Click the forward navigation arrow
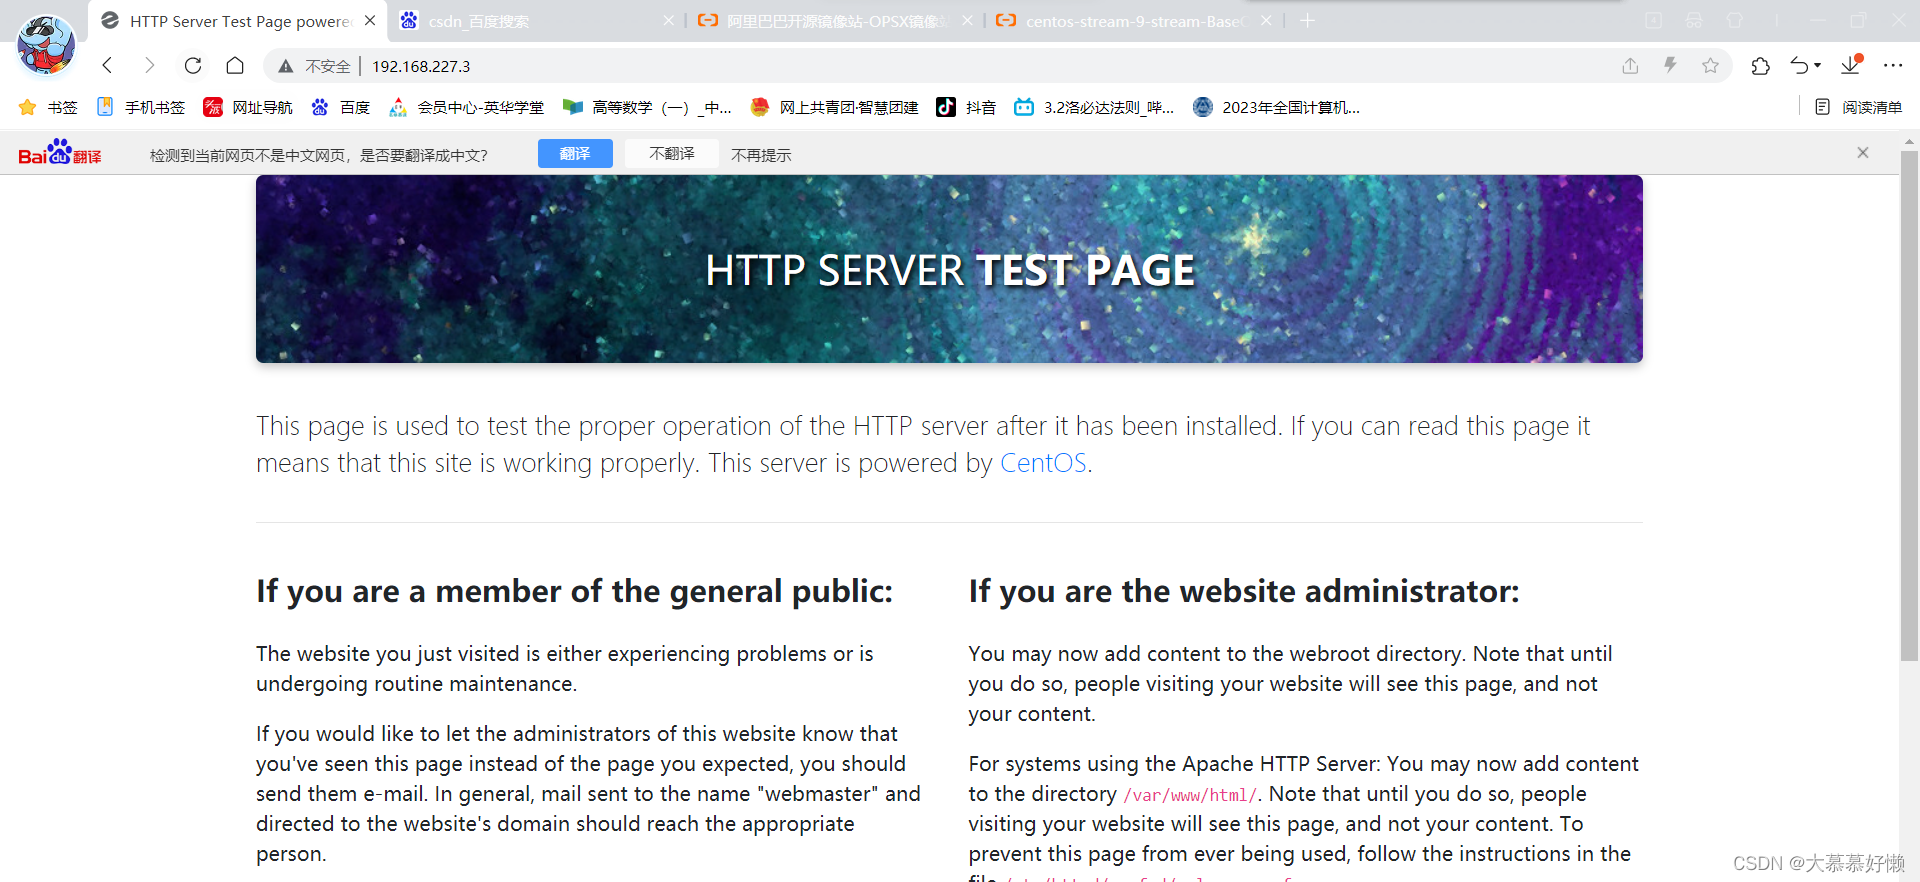Screen dimensions: 1920x882 [x=149, y=66]
